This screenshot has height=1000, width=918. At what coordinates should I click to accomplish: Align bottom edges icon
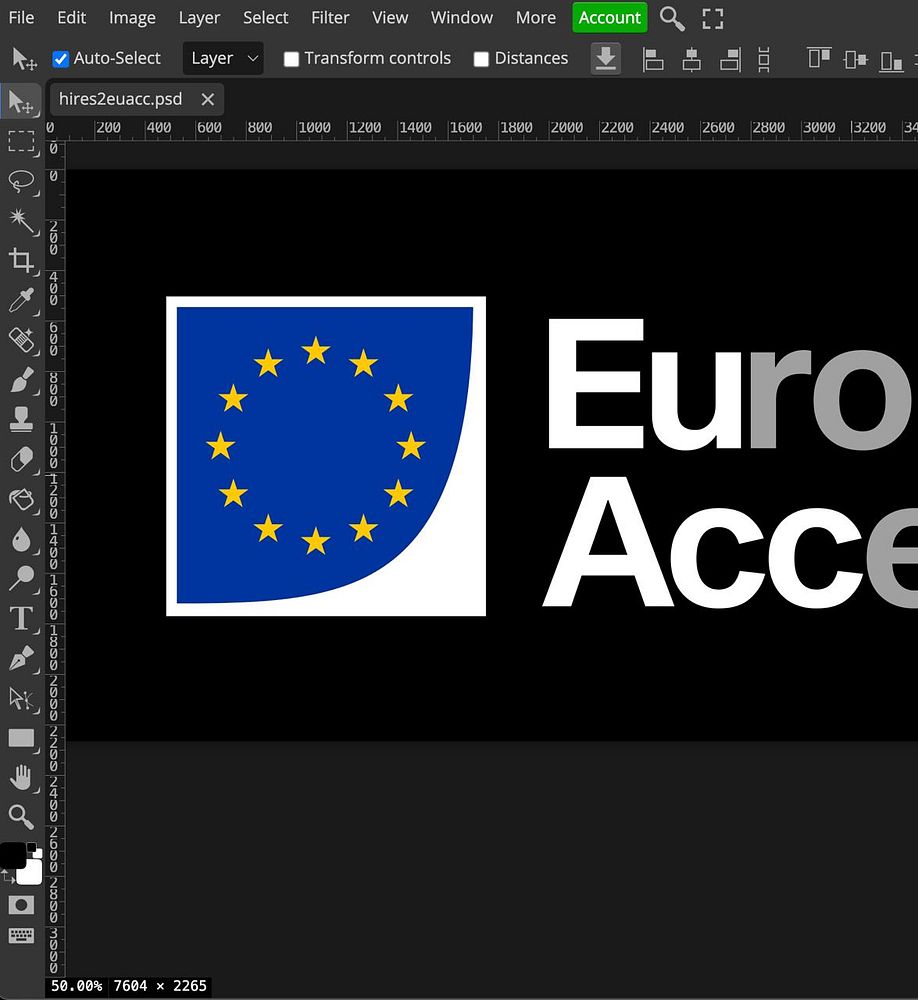(891, 61)
